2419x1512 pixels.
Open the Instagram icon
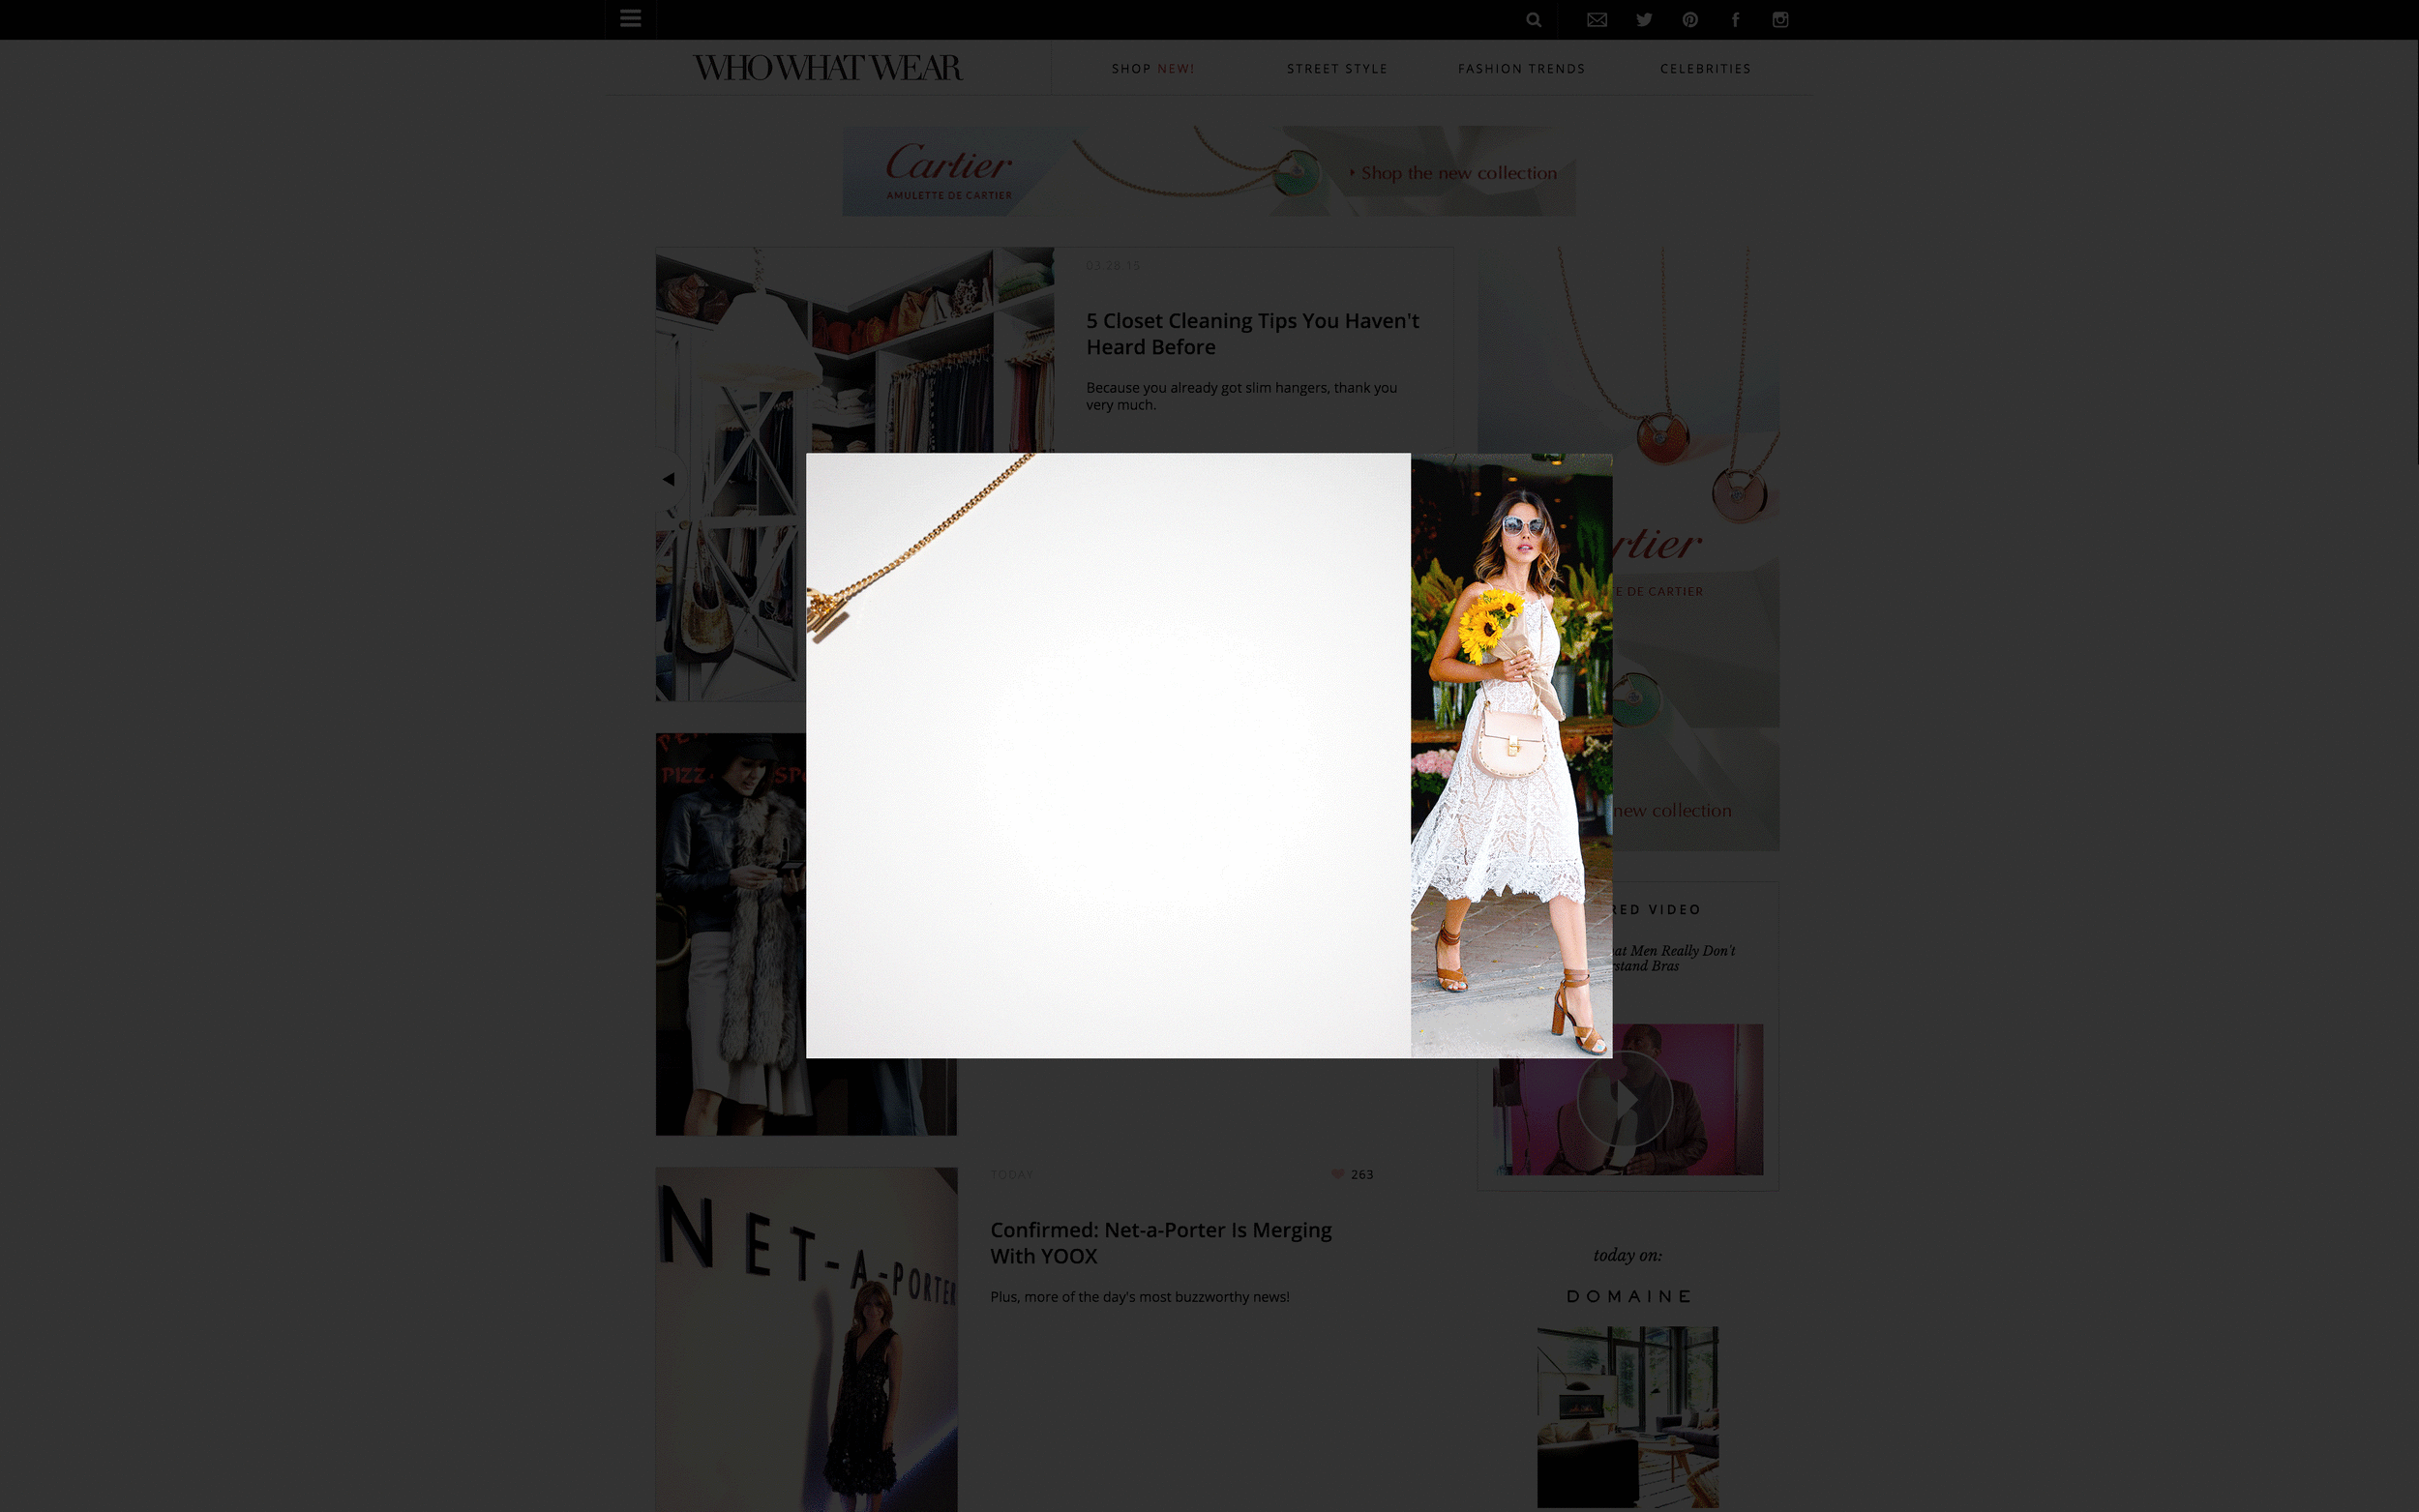click(1780, 20)
